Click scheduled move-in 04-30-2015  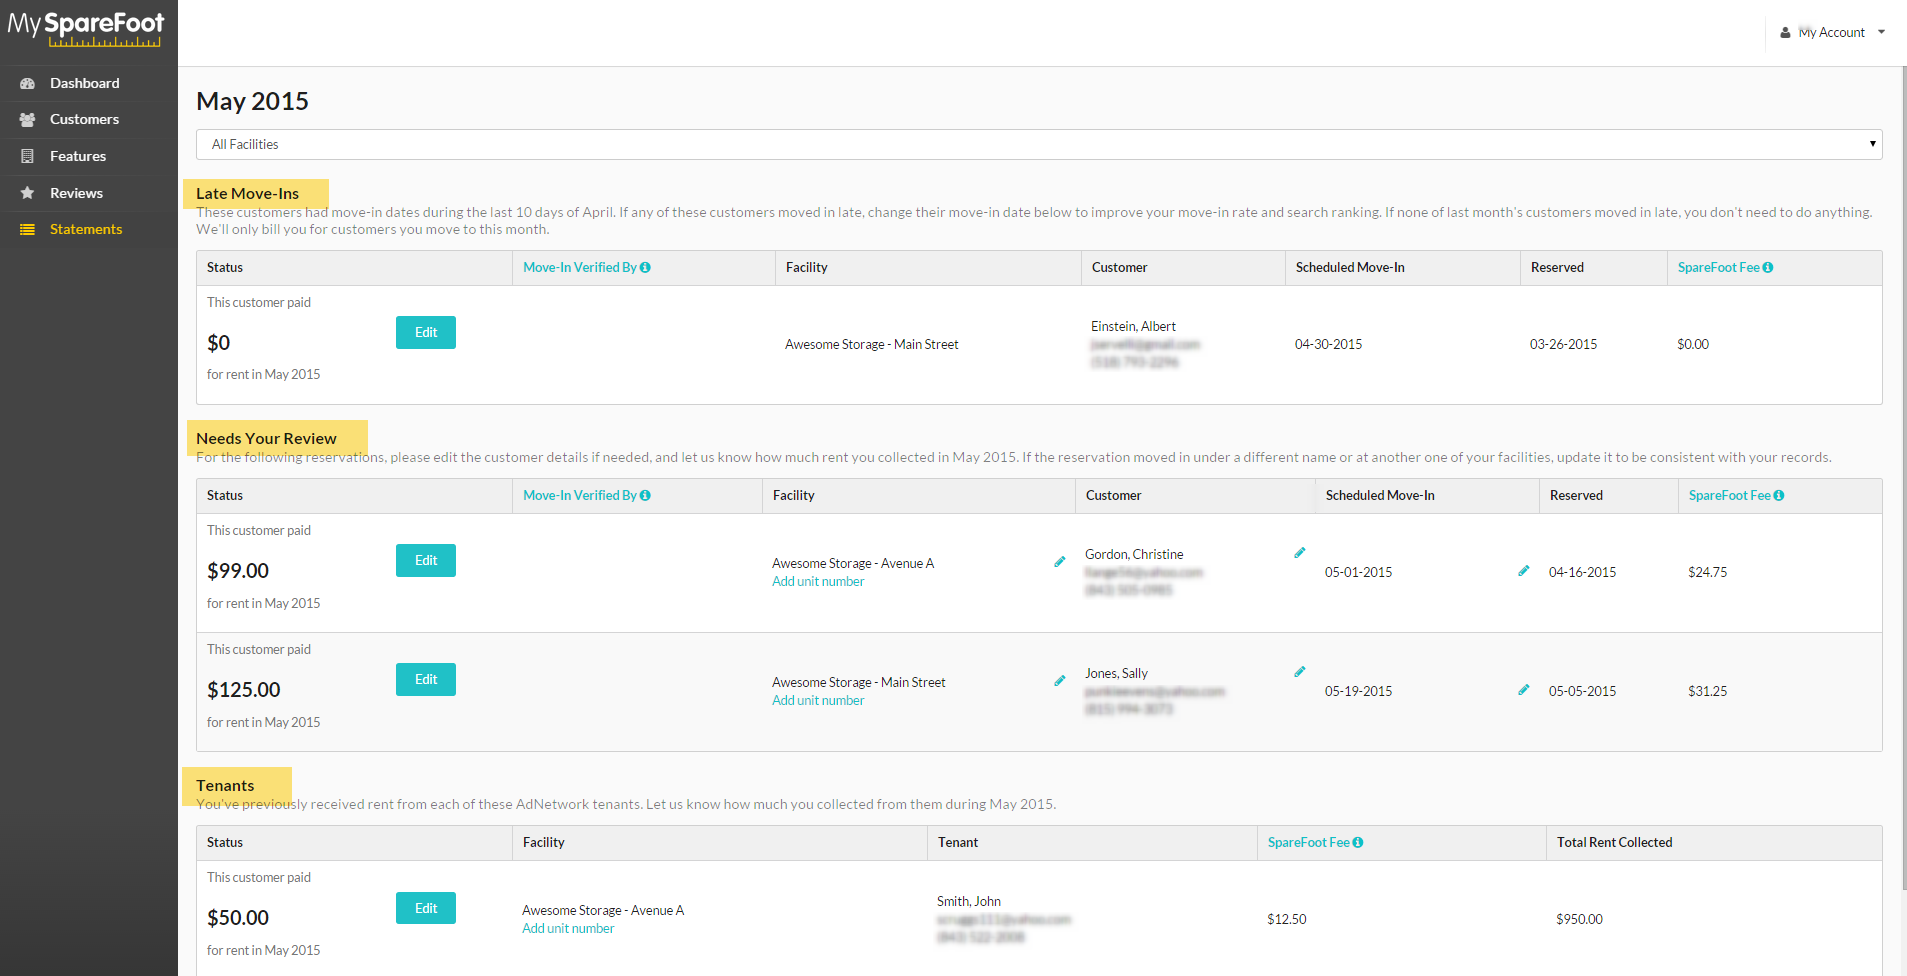(1328, 344)
